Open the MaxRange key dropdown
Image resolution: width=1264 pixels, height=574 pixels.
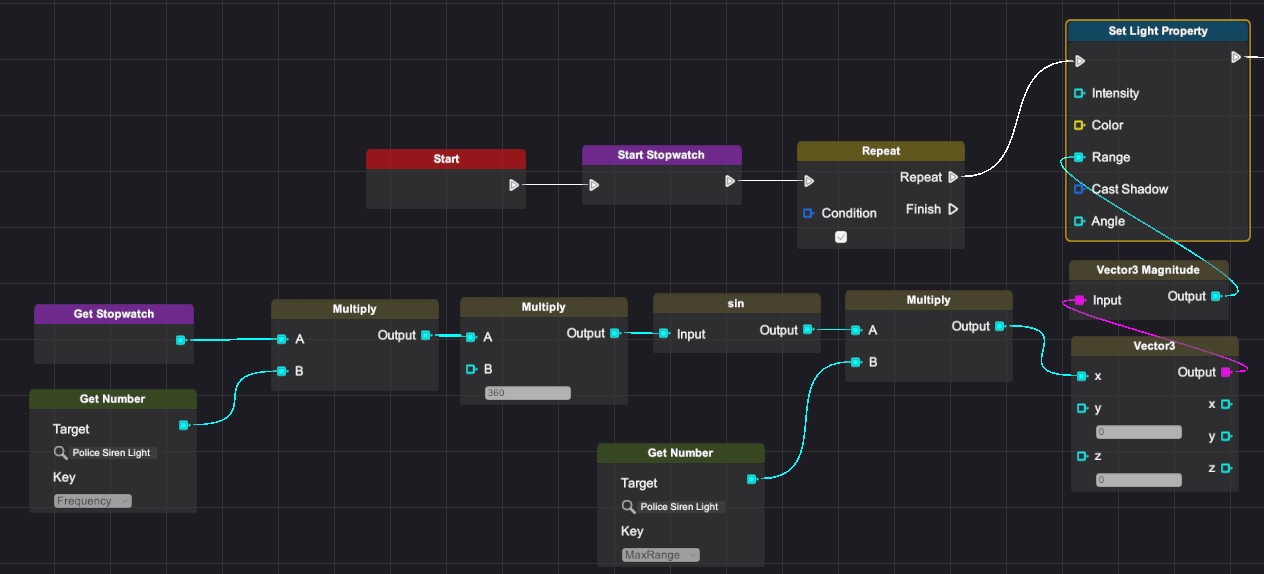point(661,555)
